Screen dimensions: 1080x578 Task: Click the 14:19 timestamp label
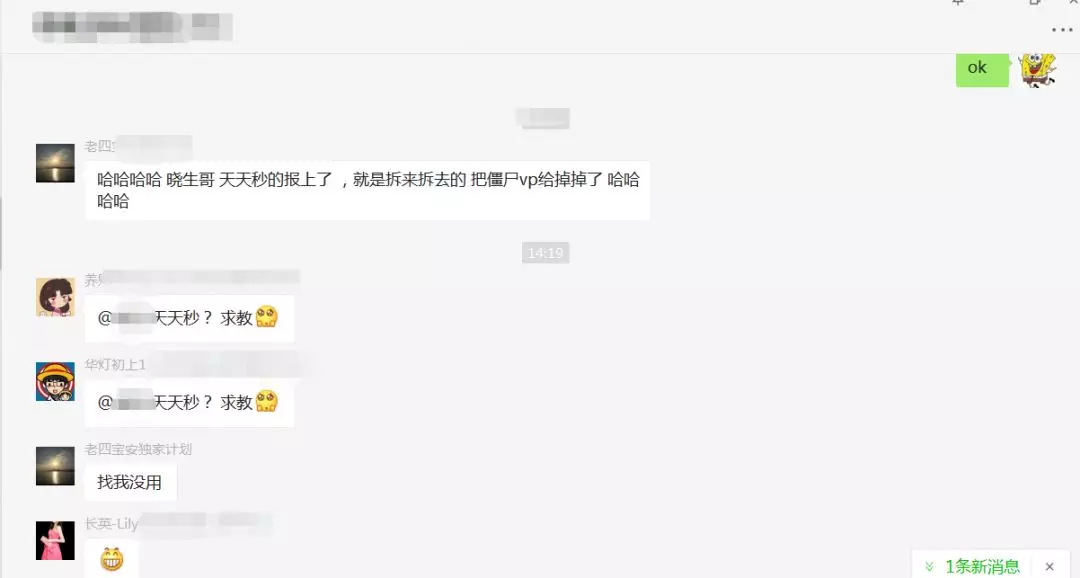click(x=545, y=253)
